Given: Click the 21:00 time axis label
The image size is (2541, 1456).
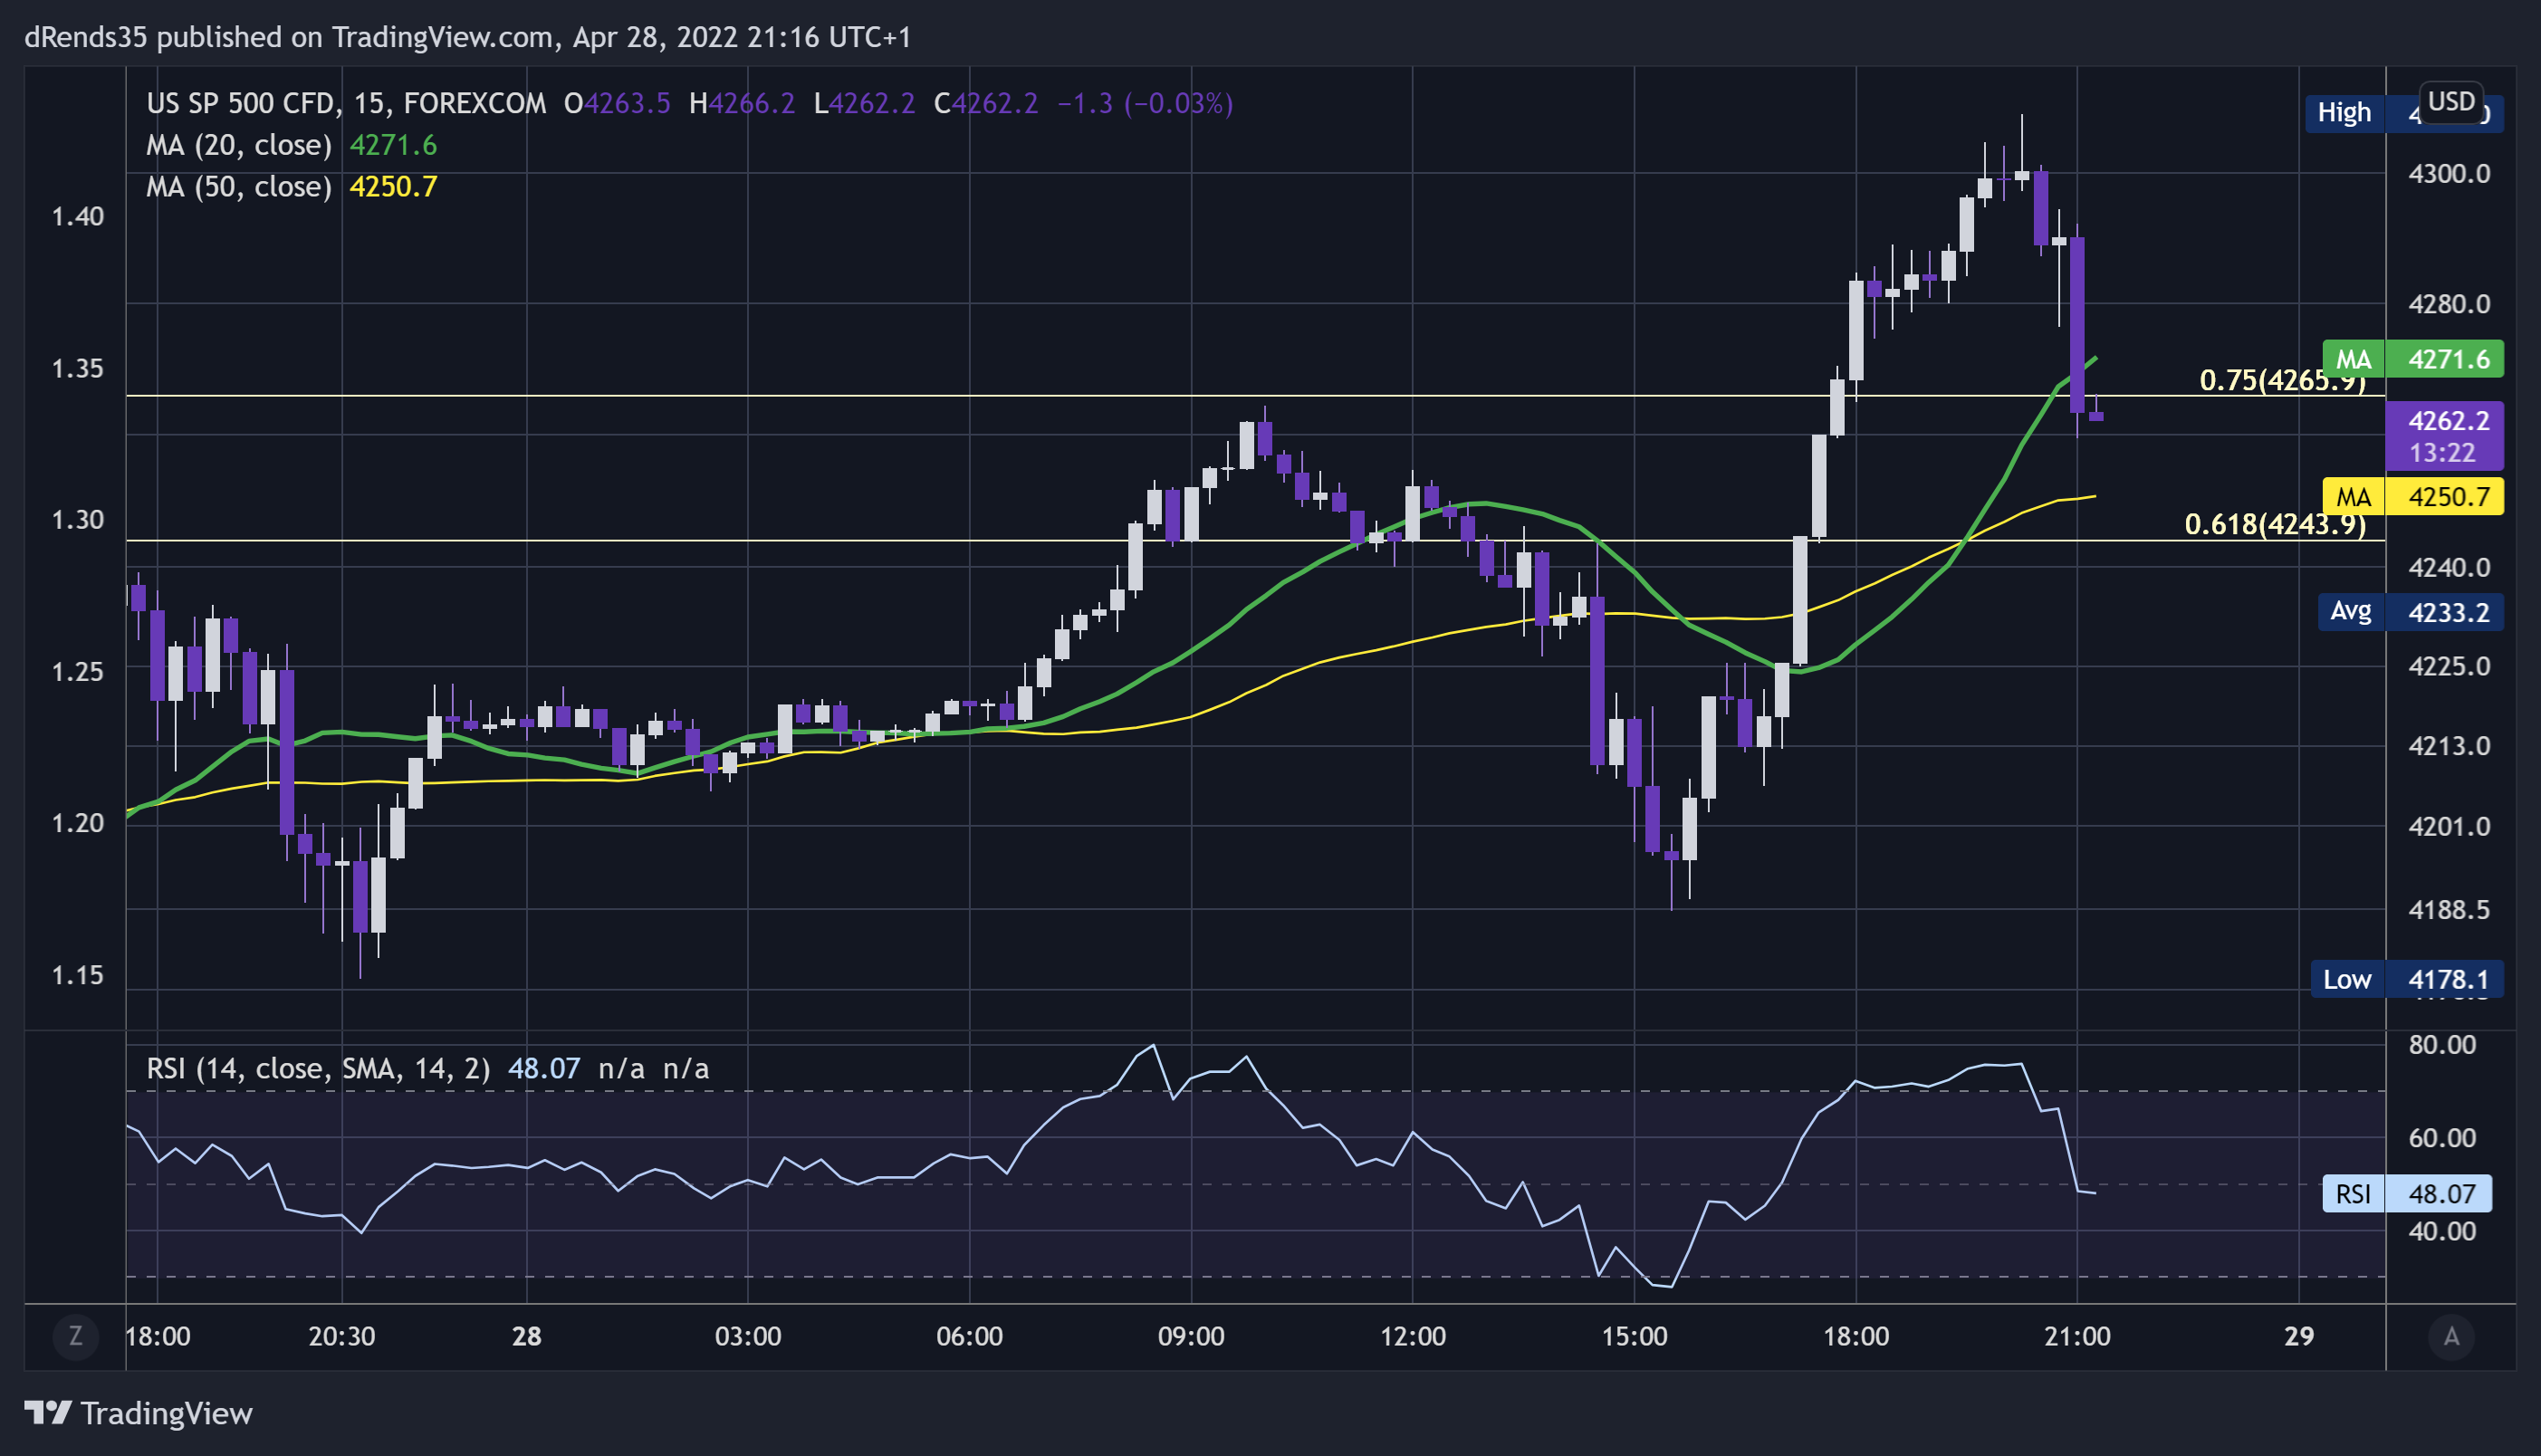Looking at the screenshot, I should 2078,1337.
